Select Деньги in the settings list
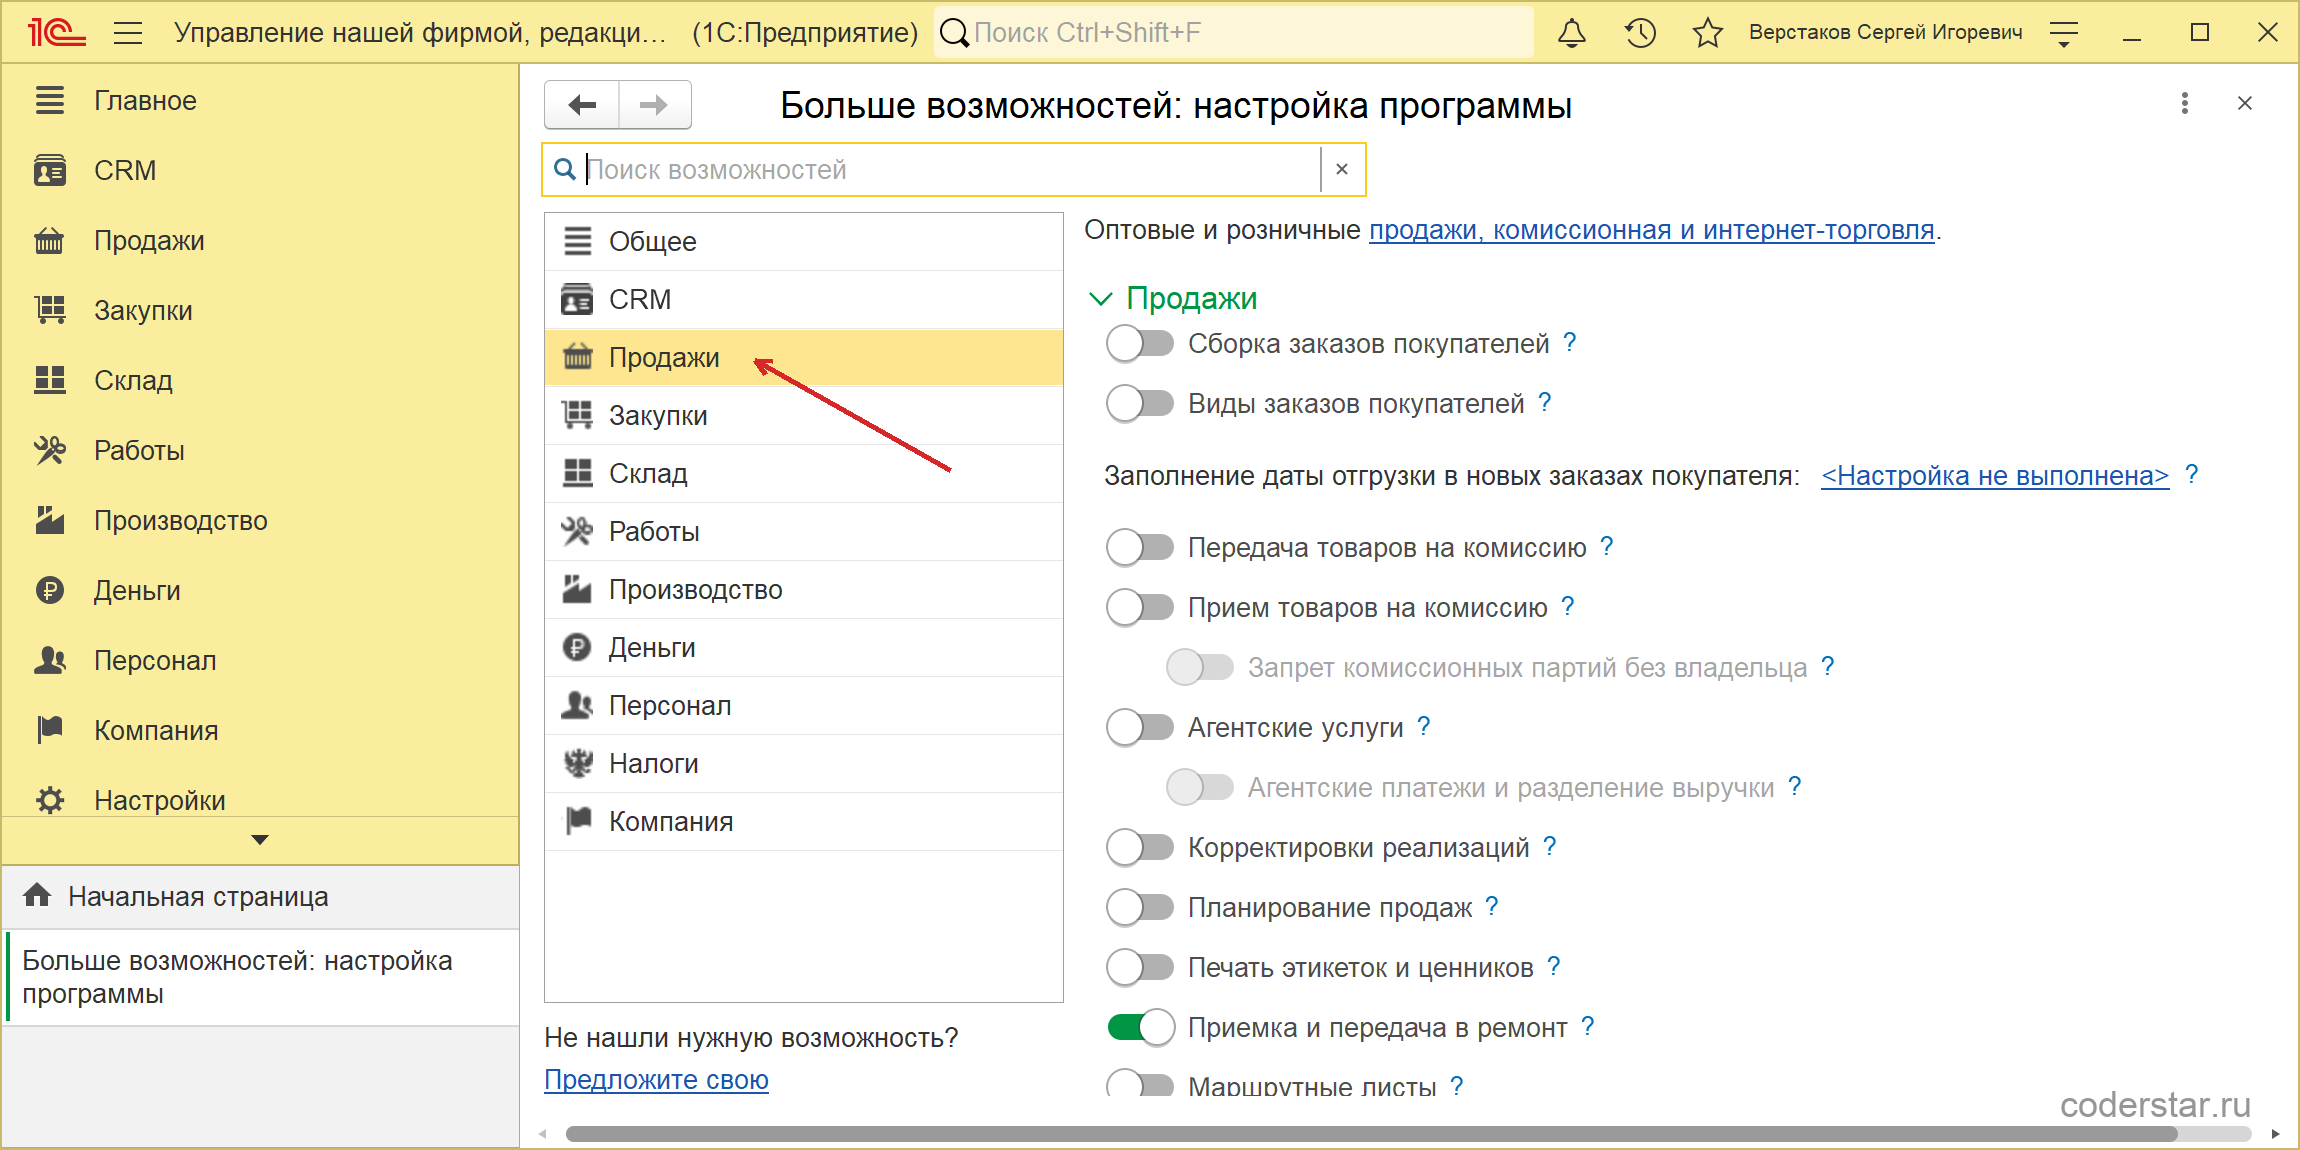Viewport: 2300px width, 1150px height. 803,648
